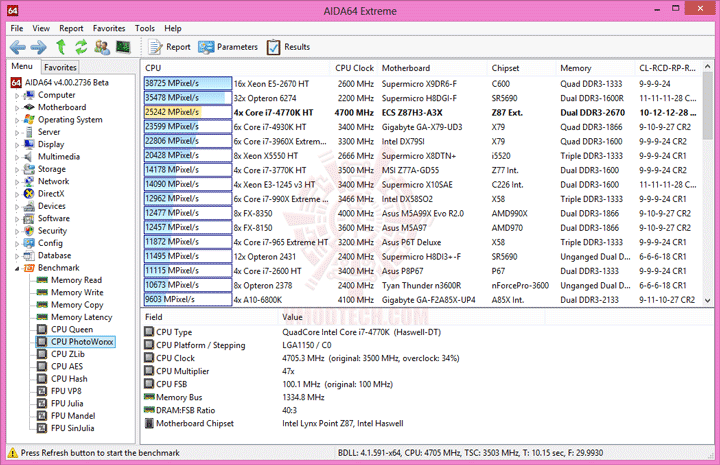The image size is (720, 465).
Task: Click results list scrollbar down arrow
Action: coord(707,300)
